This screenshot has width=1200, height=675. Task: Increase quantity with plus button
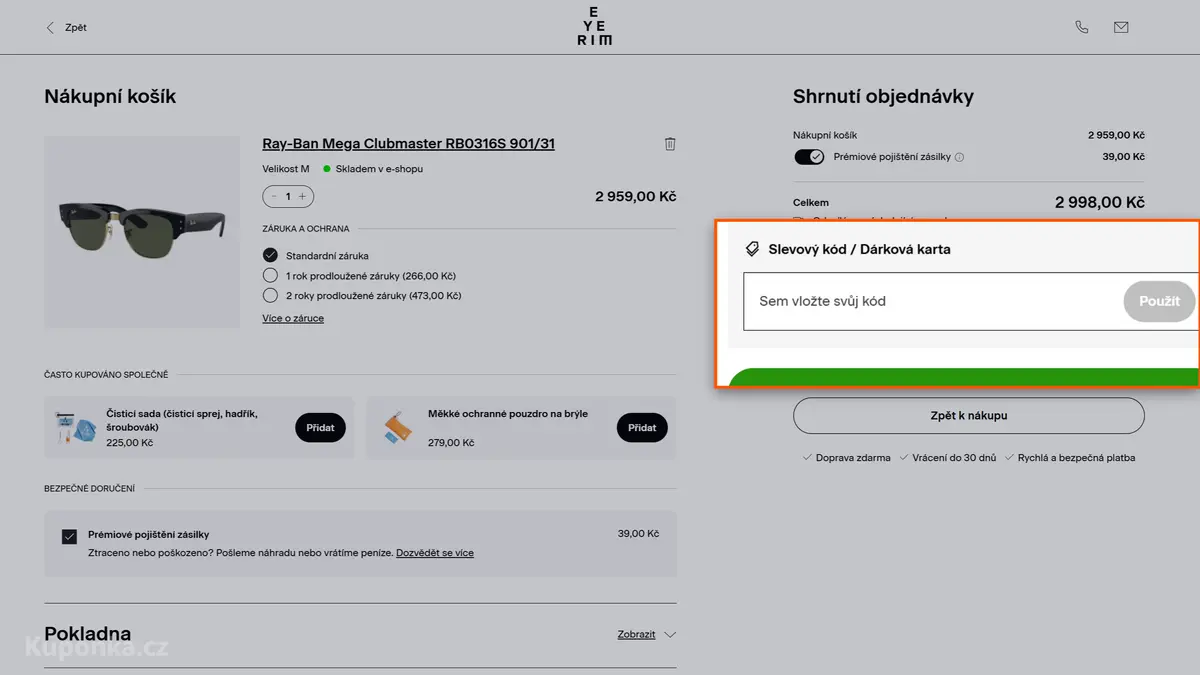pos(302,197)
